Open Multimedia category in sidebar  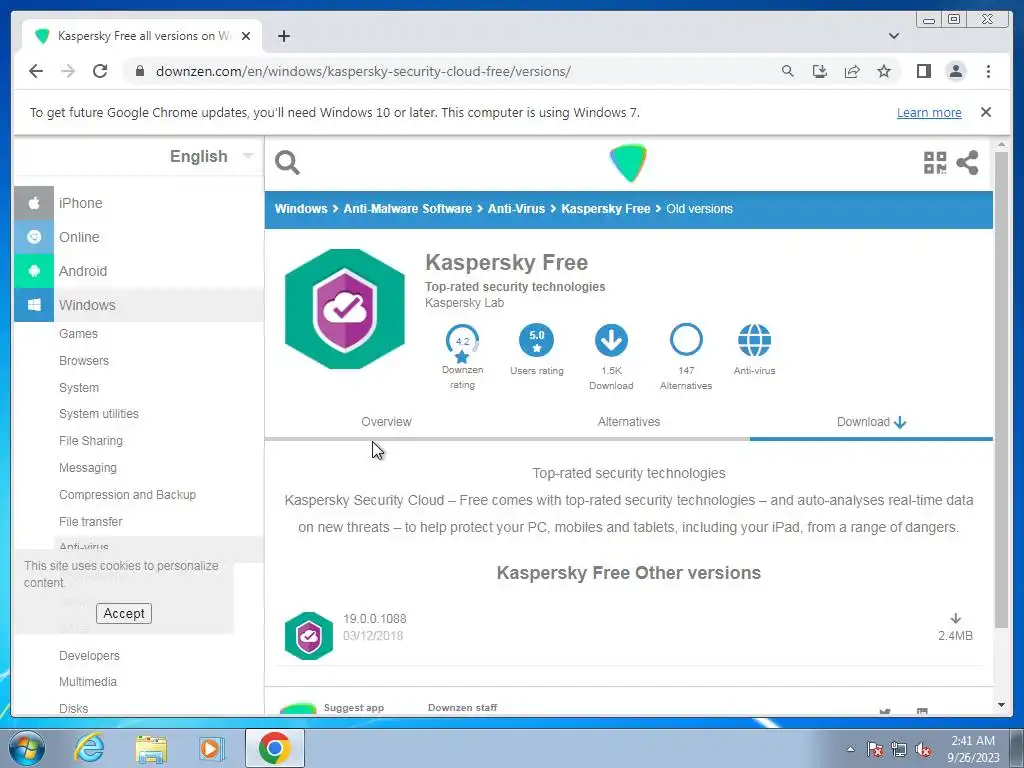[88, 682]
